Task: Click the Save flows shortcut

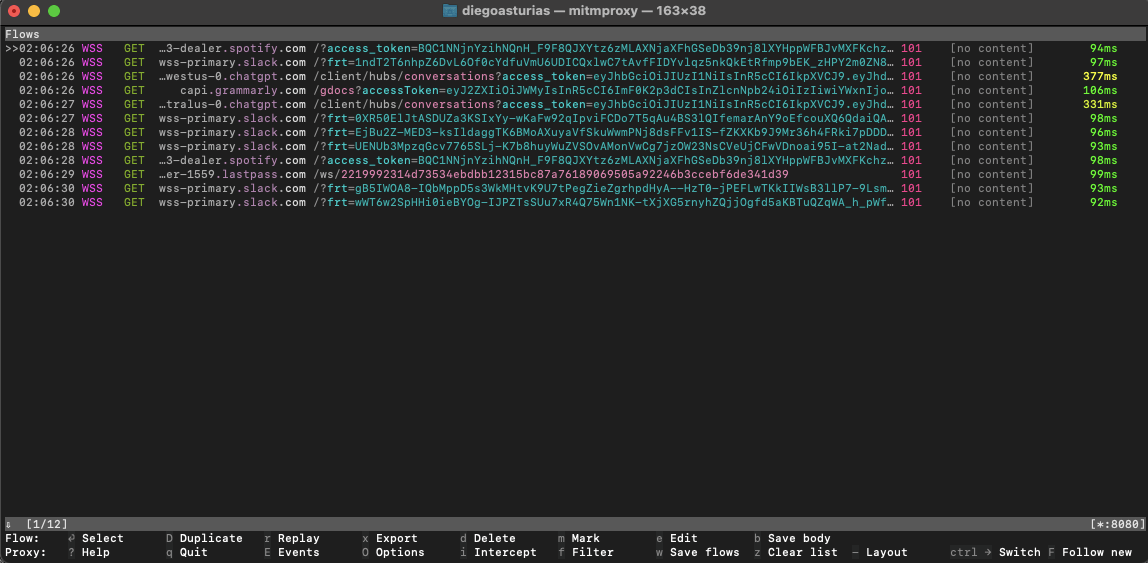Action: 705,552
